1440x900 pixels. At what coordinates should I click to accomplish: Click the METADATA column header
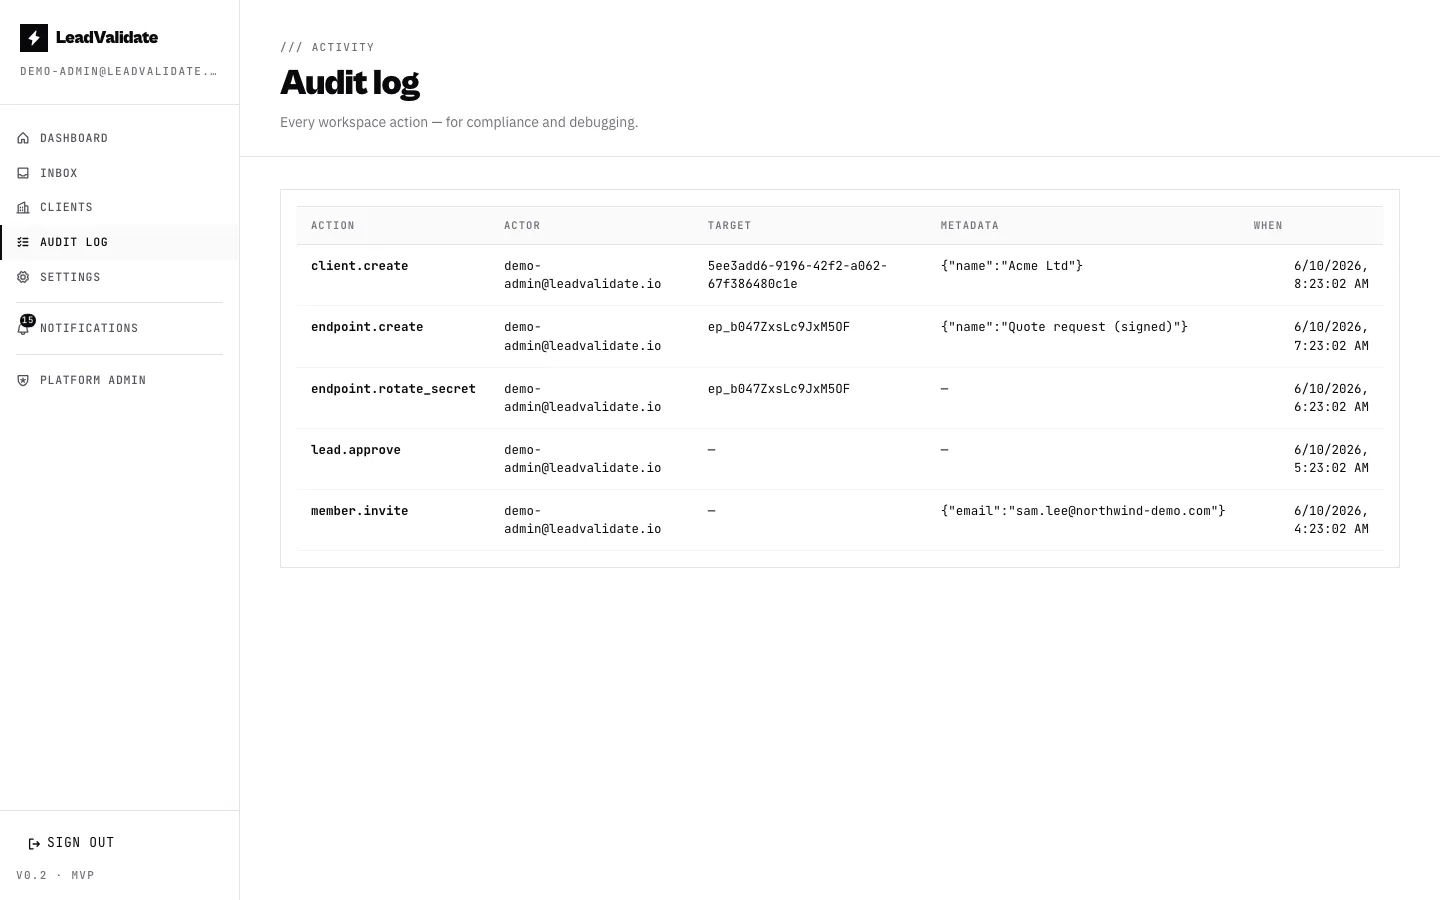[x=970, y=226]
